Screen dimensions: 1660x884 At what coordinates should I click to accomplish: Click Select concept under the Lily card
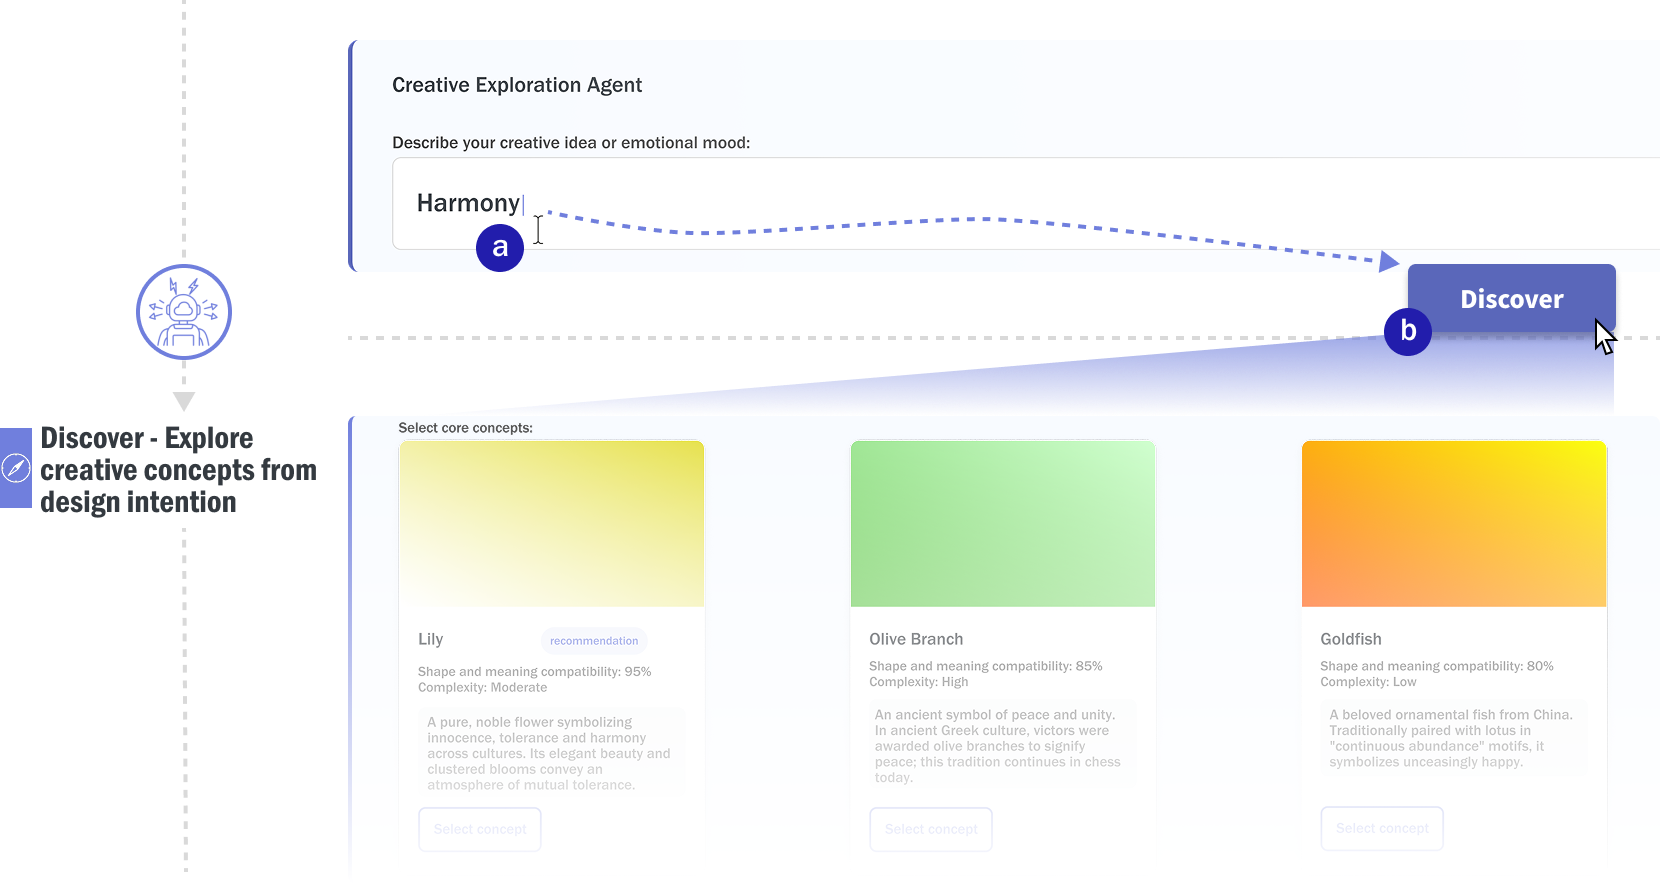coord(480,829)
